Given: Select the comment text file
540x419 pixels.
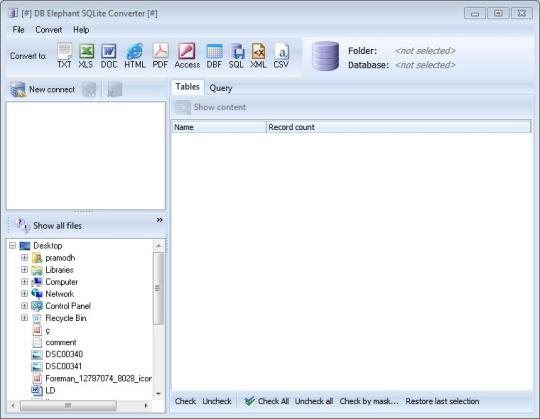Looking at the screenshot, I should point(54,342).
